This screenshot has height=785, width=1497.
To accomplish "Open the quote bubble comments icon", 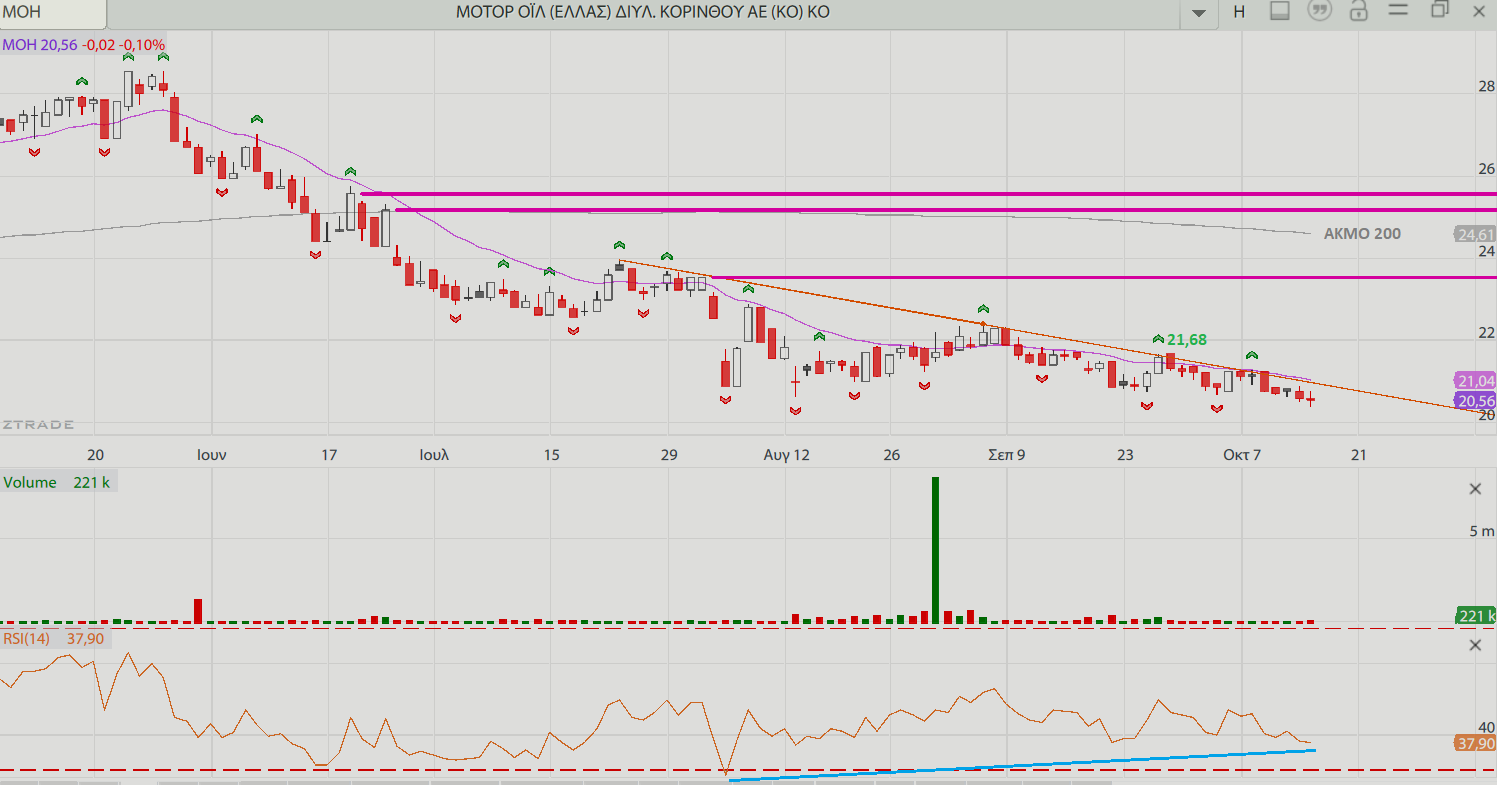I will pyautogui.click(x=1320, y=11).
